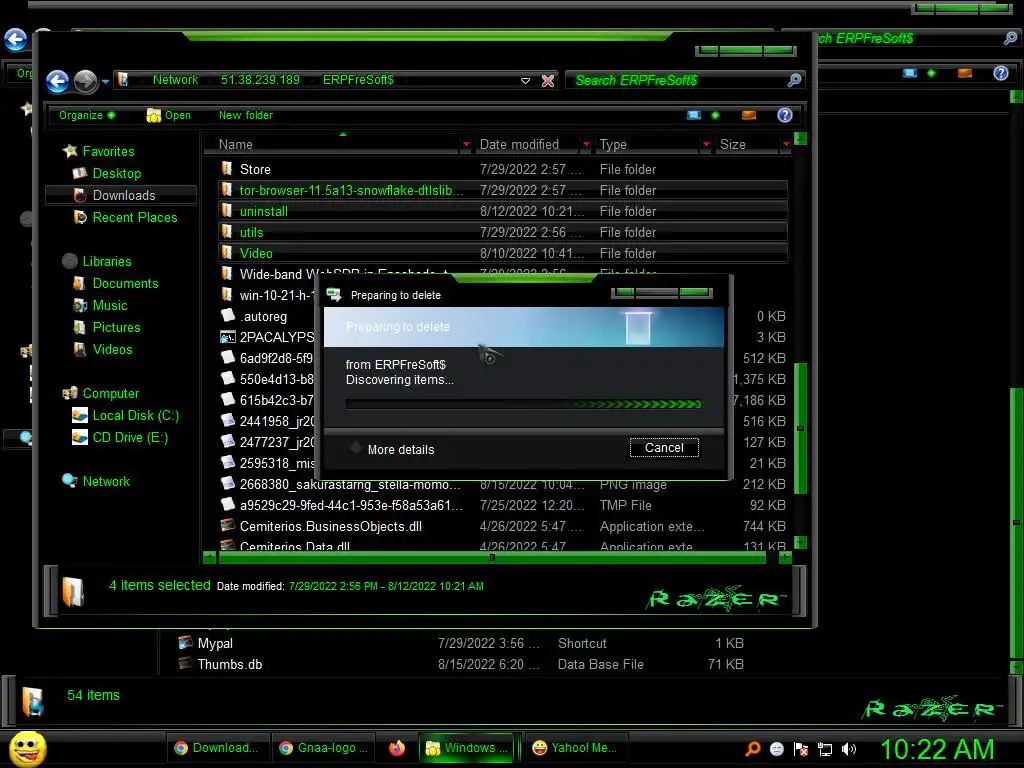The height and width of the screenshot is (768, 1024).
Task: Click the forward navigation arrow button
Action: [86, 82]
